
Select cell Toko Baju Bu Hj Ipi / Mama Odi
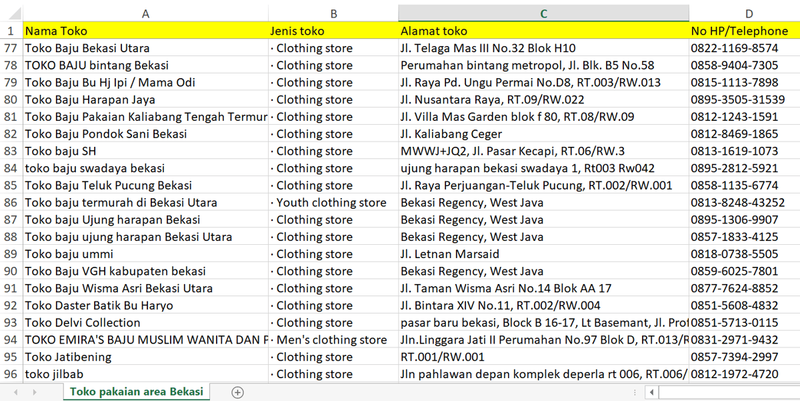[x=145, y=83]
